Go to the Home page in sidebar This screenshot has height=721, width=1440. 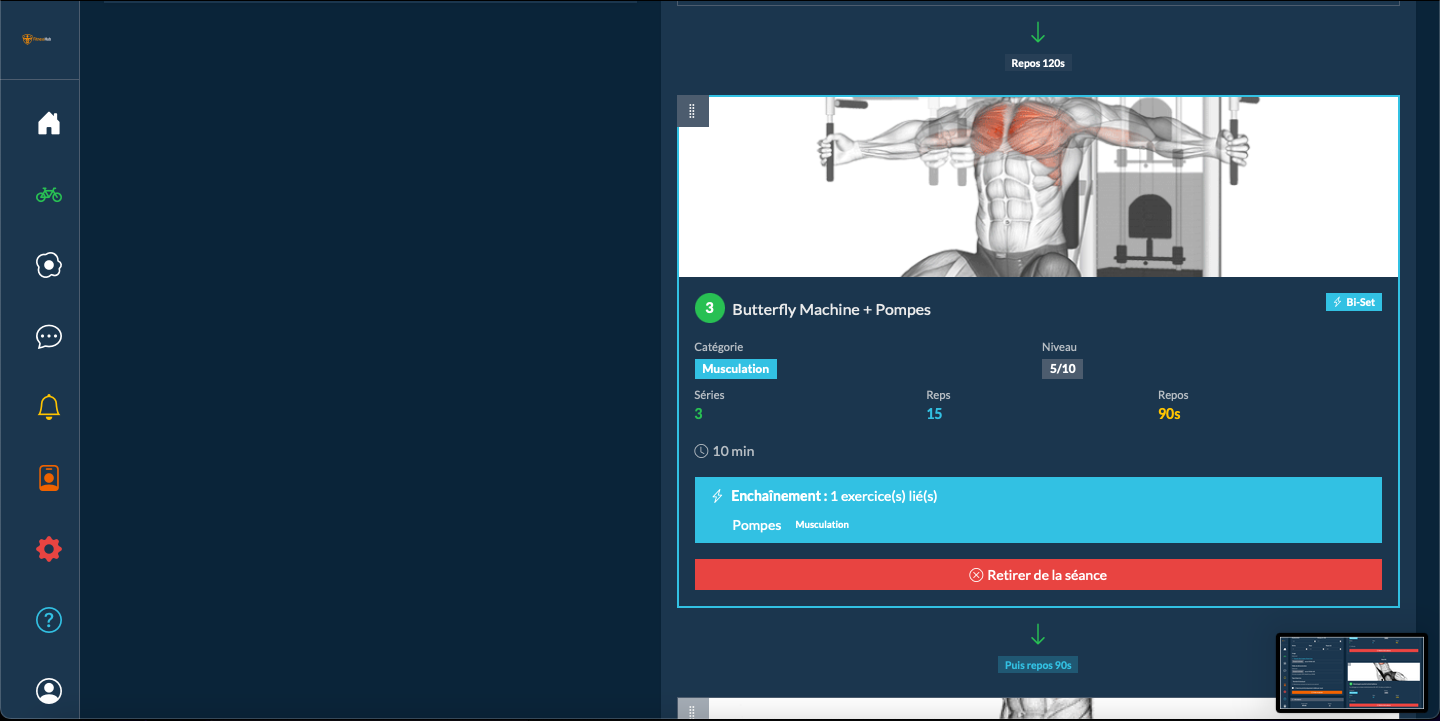coord(49,124)
